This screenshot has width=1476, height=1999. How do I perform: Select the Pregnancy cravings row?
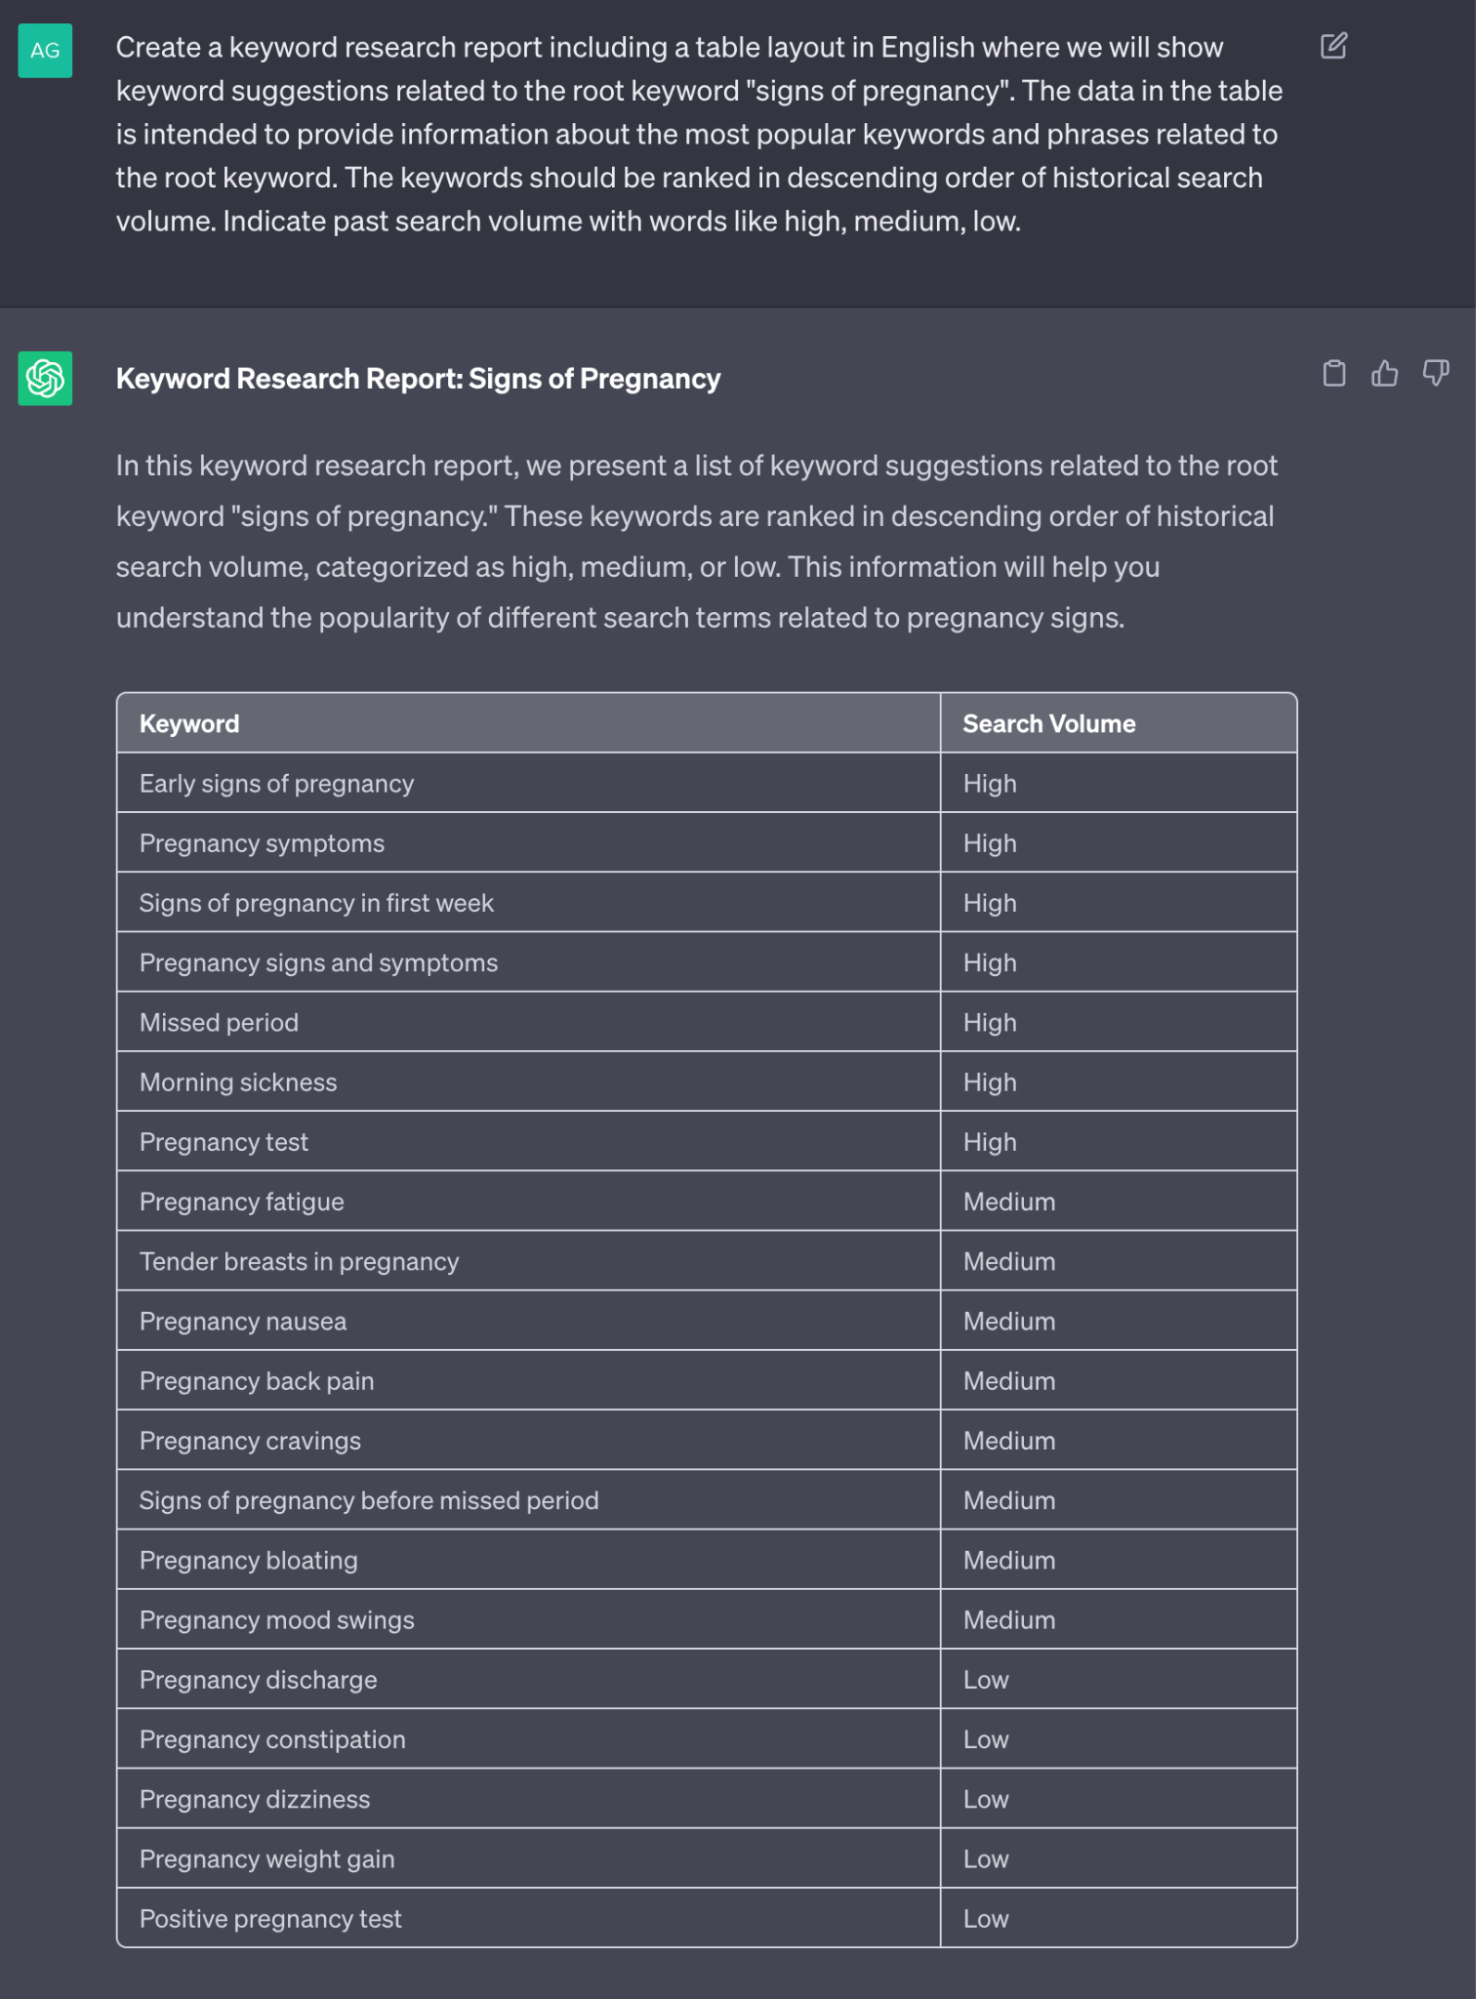pyautogui.click(x=707, y=1441)
